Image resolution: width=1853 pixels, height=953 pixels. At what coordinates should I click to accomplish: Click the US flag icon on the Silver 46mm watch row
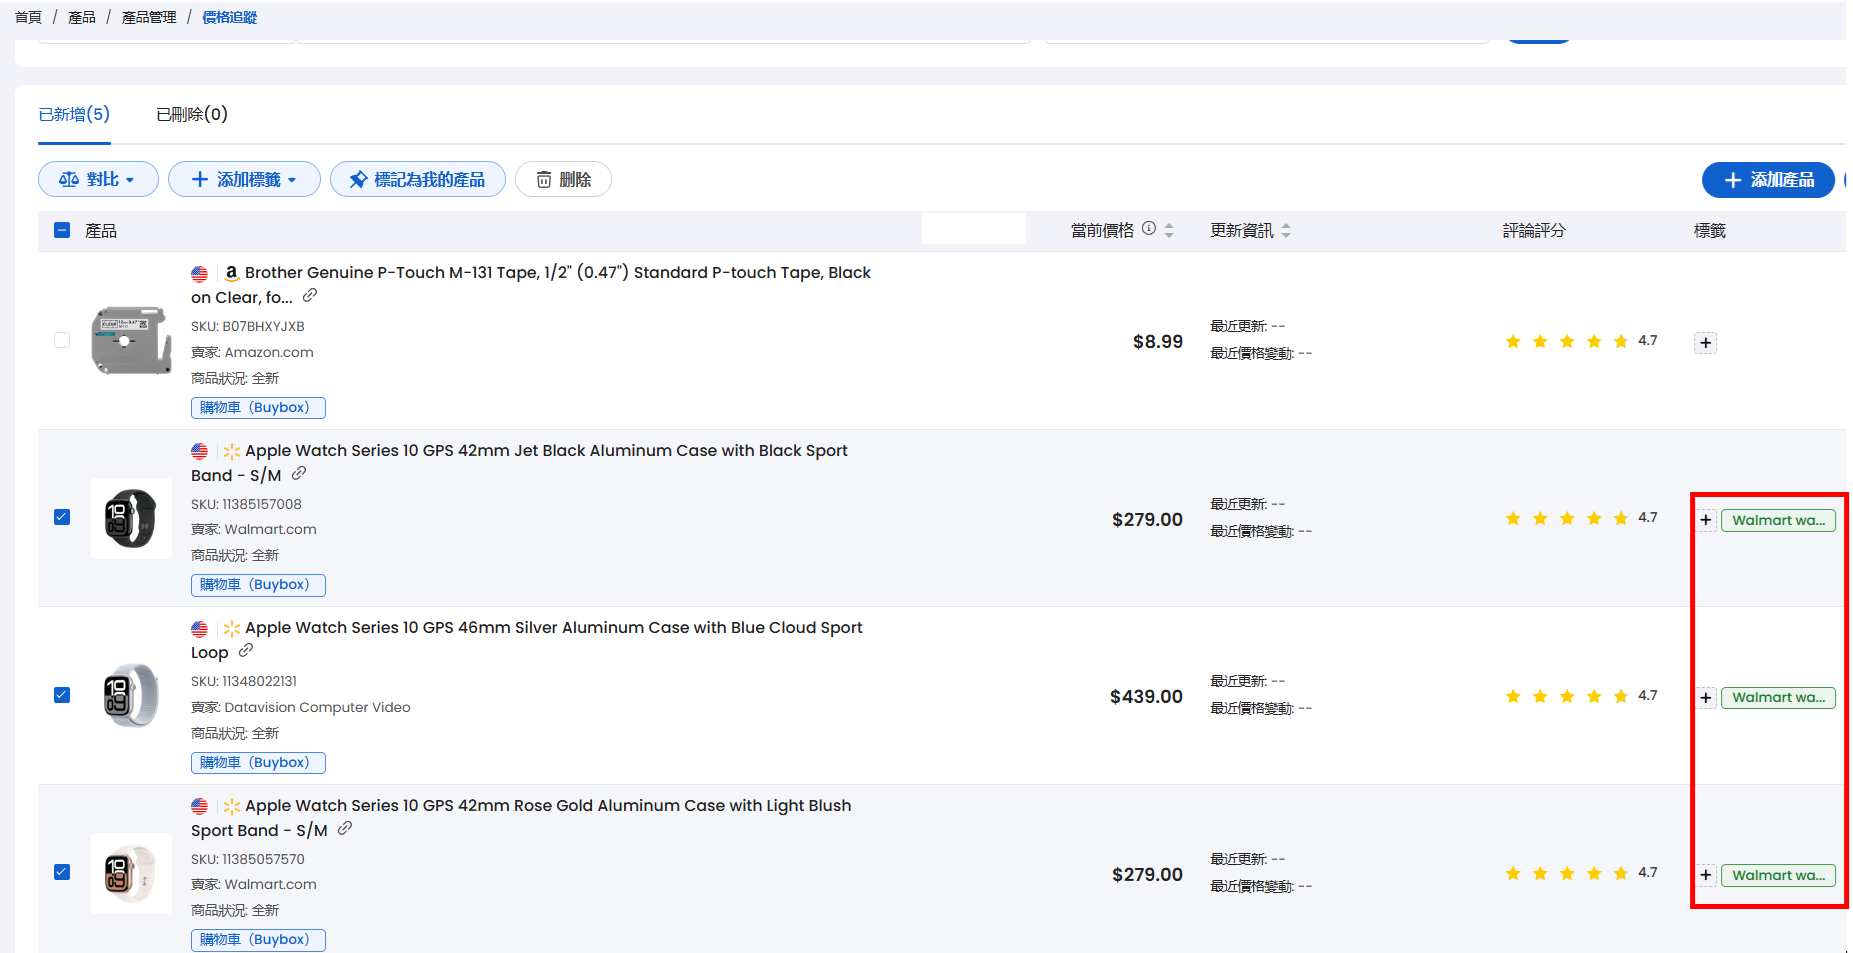(200, 629)
